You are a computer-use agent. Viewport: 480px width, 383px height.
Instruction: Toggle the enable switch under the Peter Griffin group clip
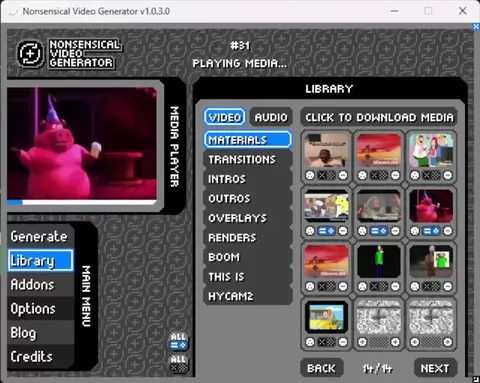point(431,175)
